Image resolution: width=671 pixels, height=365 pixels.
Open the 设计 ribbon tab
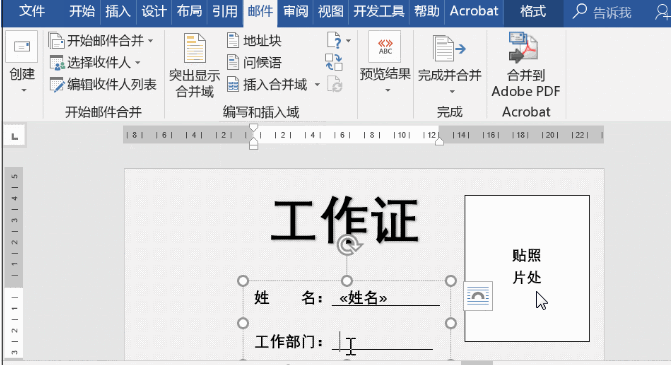(x=154, y=11)
